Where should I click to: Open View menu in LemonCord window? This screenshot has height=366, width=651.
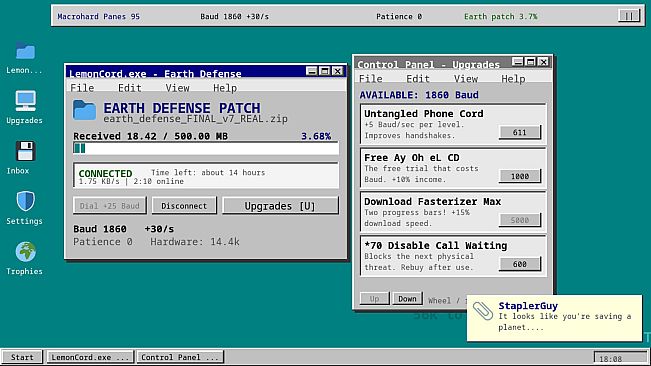click(177, 88)
